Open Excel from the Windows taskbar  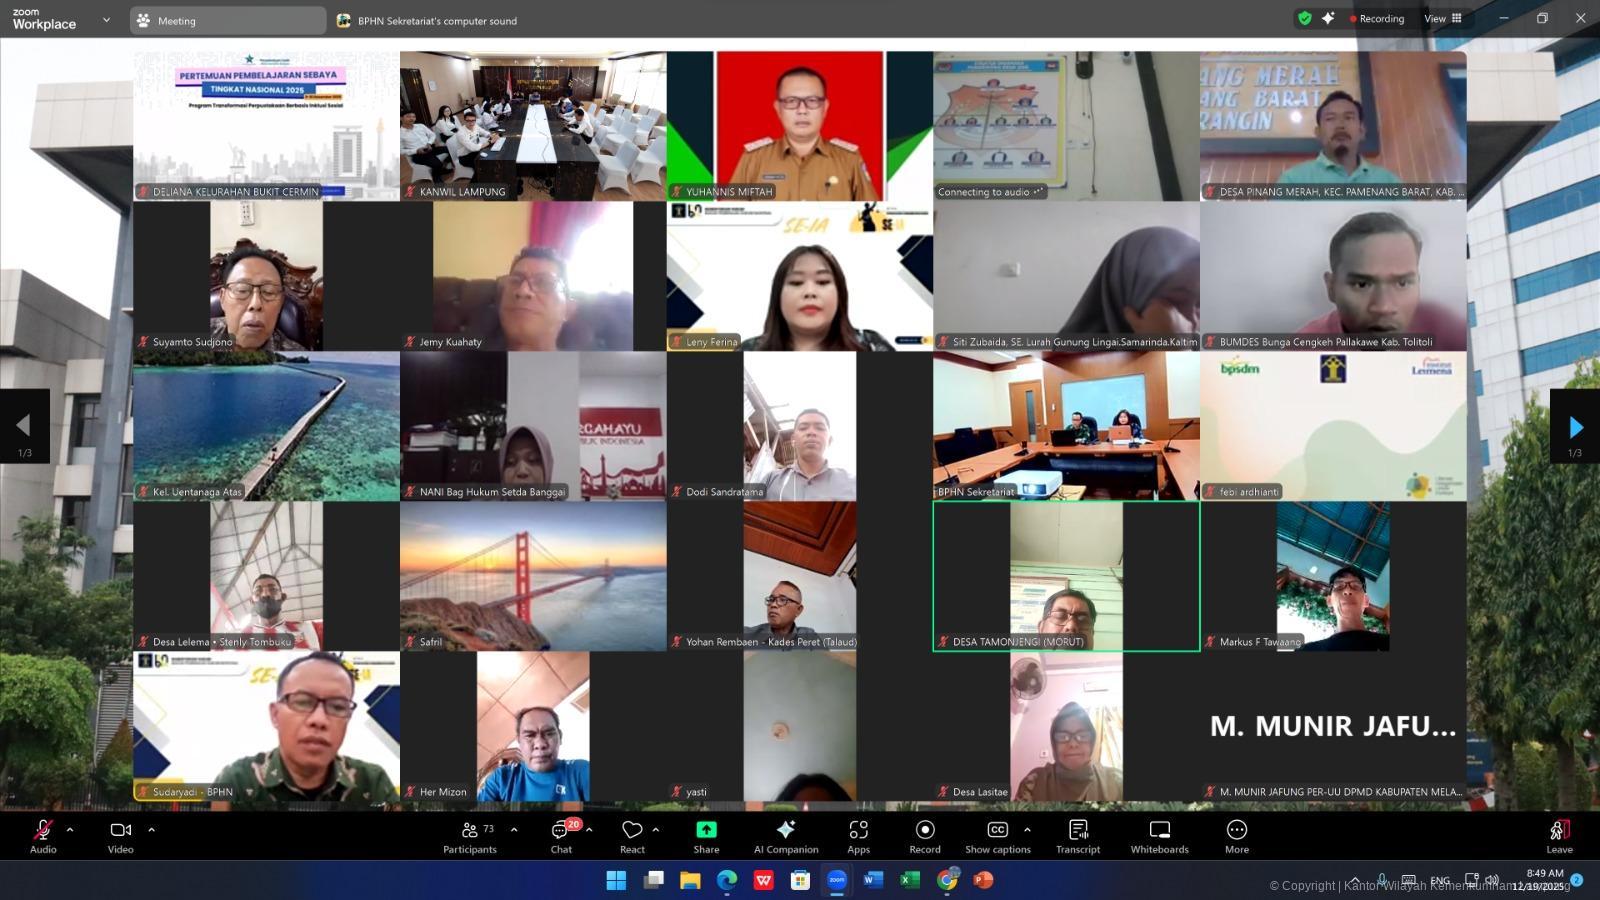click(910, 880)
